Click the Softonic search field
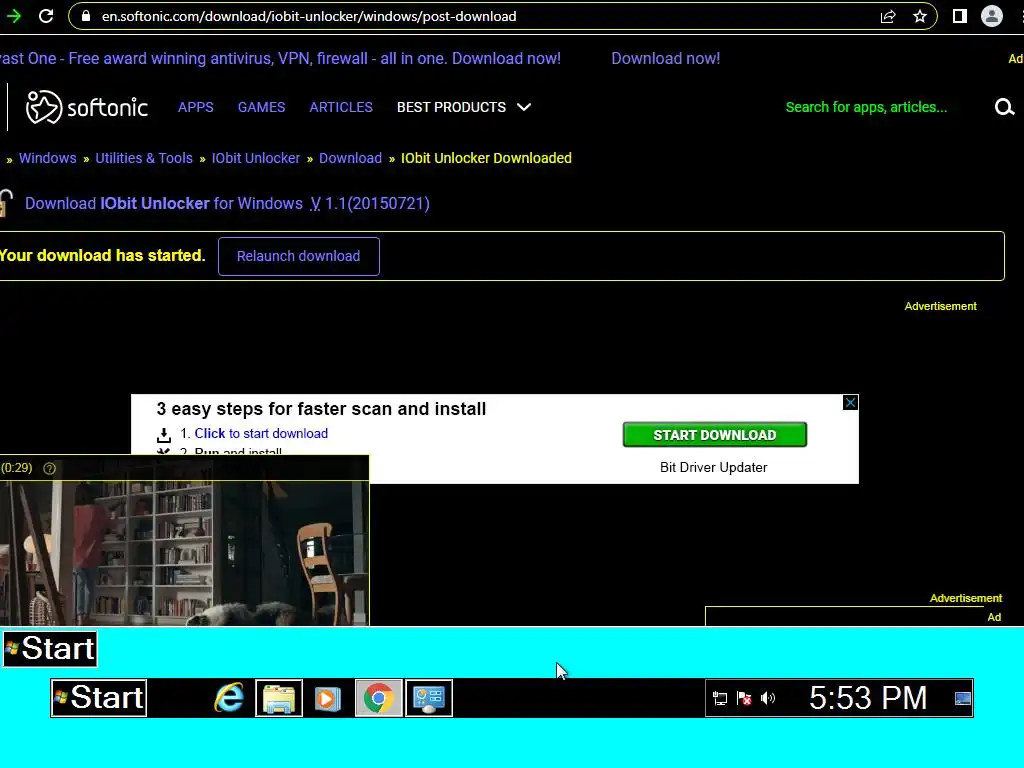 coord(866,107)
